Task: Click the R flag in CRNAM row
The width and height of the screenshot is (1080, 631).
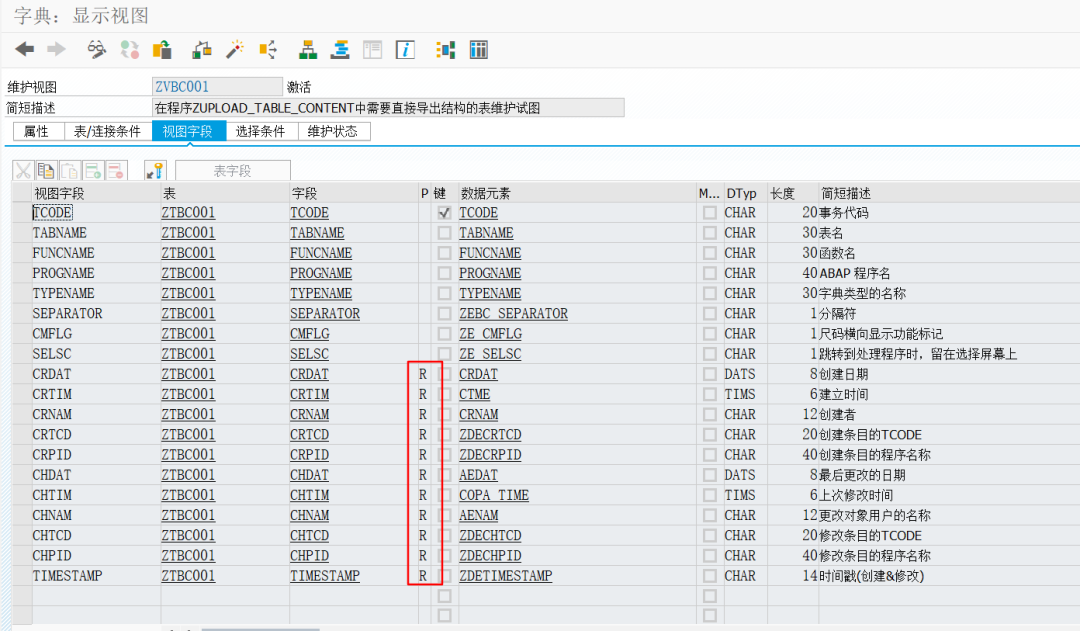Action: click(423, 415)
